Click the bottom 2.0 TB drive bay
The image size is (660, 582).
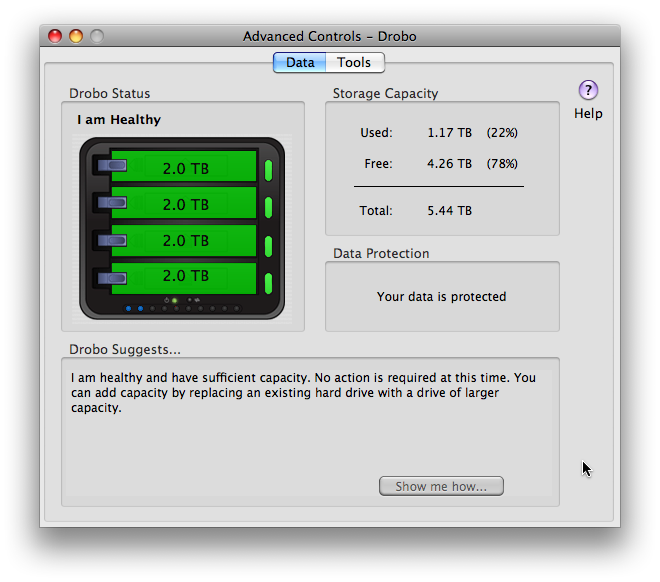coord(185,276)
